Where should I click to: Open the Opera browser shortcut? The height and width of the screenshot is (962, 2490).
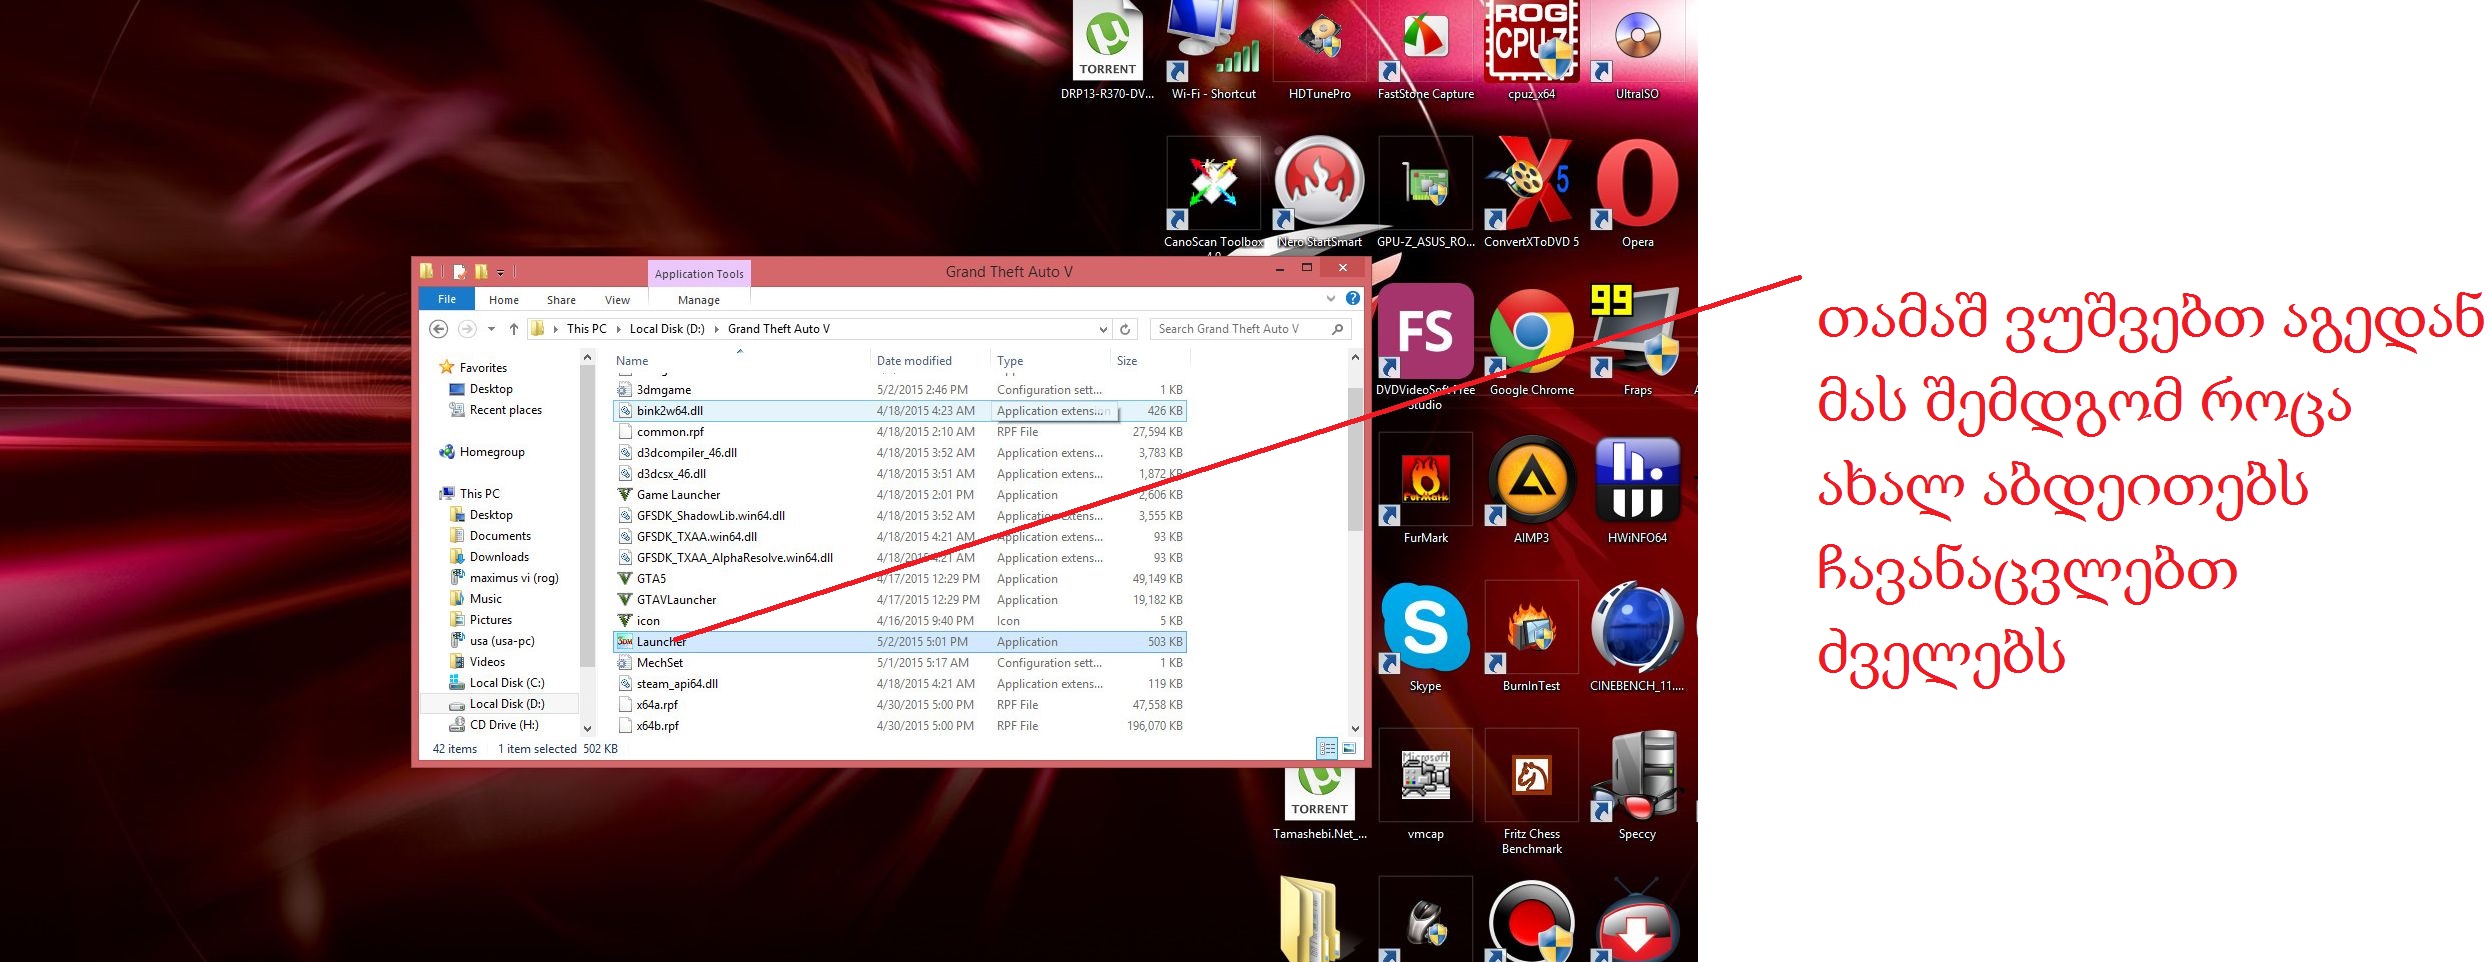[1637, 187]
